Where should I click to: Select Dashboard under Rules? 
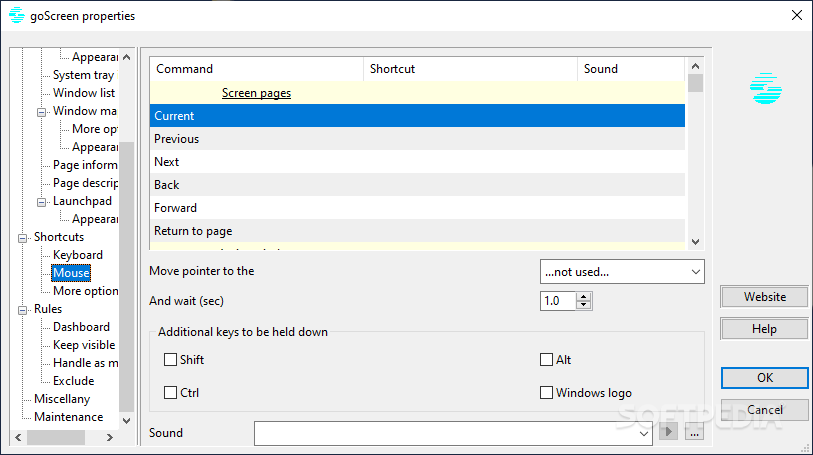tap(81, 327)
